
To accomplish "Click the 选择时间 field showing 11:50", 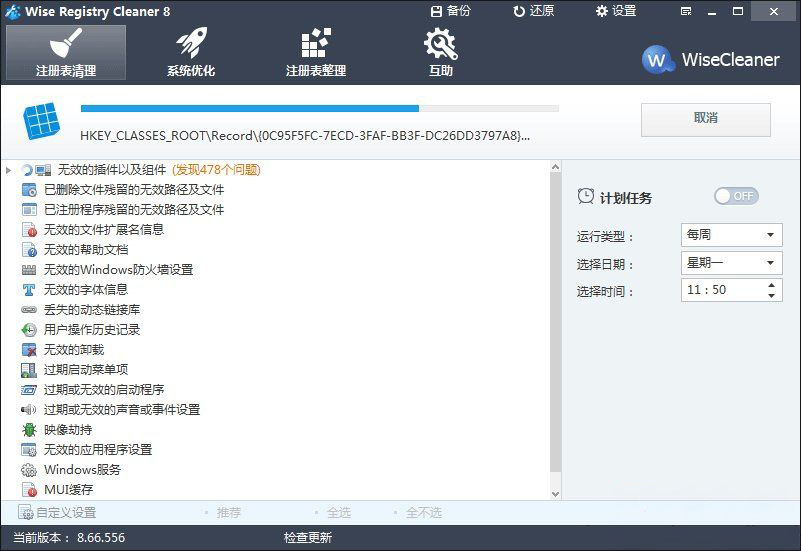I will [731, 290].
